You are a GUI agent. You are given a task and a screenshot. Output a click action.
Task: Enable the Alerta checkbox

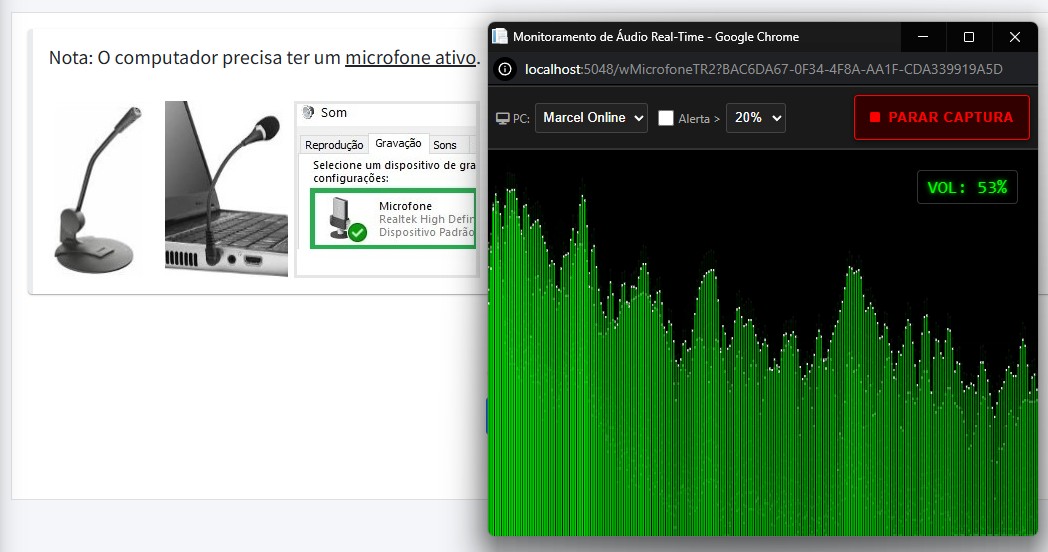click(666, 118)
